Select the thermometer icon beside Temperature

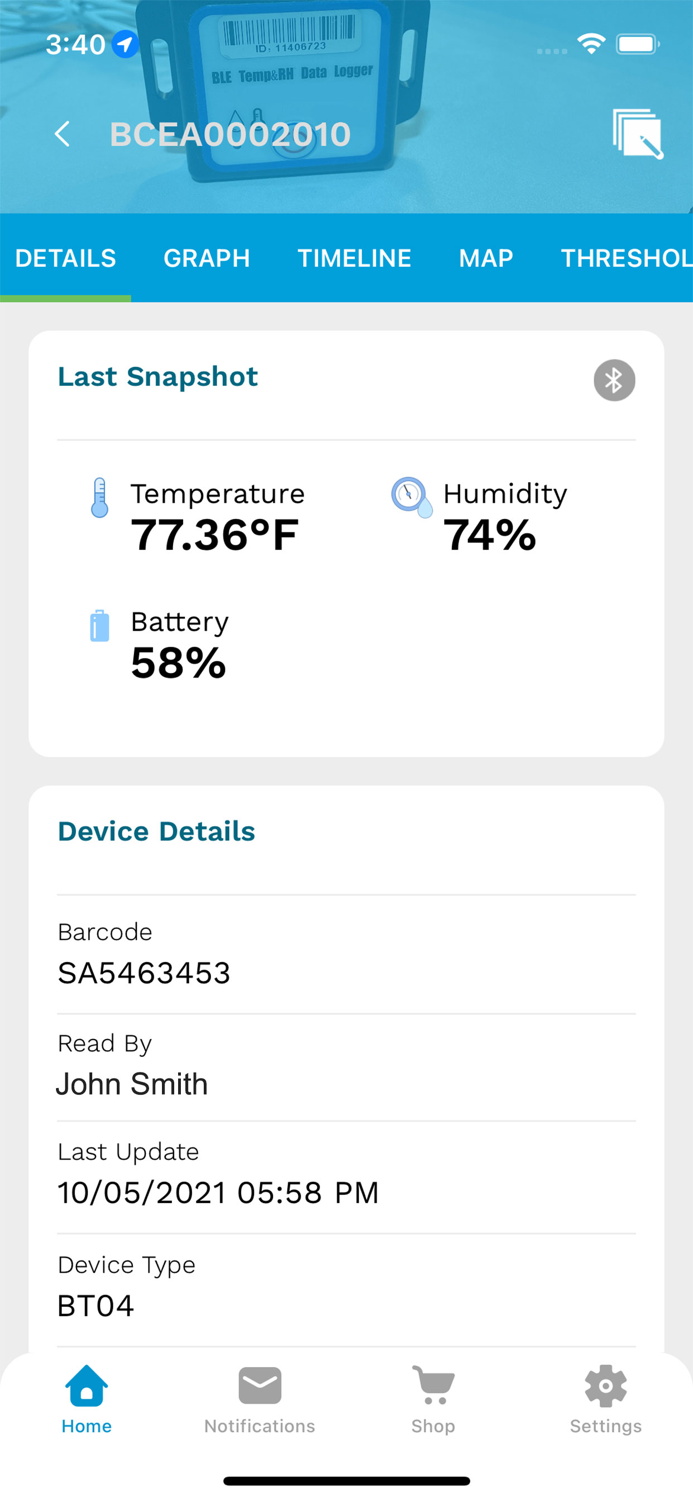click(x=99, y=496)
